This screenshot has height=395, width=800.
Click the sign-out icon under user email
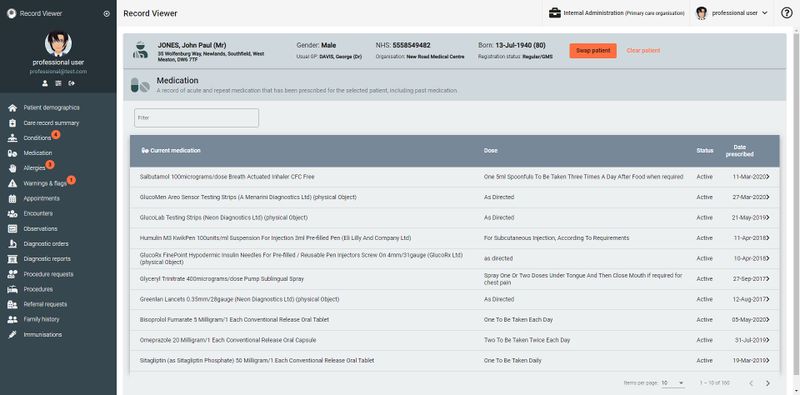[71, 83]
